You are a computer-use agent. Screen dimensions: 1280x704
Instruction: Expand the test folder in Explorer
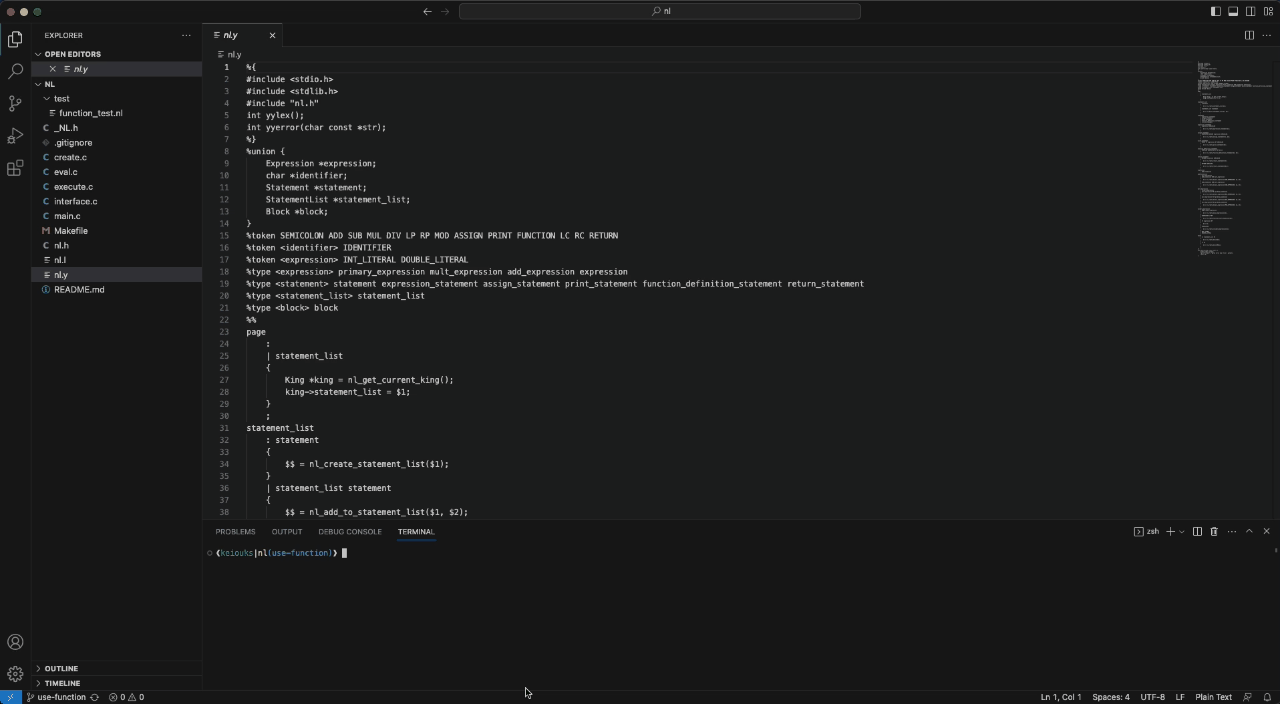62,98
